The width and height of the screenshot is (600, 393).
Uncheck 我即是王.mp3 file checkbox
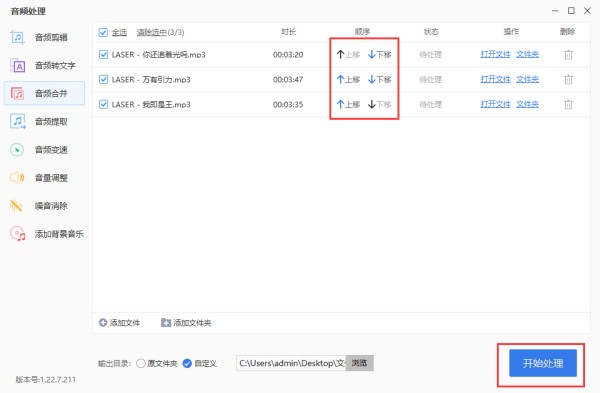[x=103, y=104]
